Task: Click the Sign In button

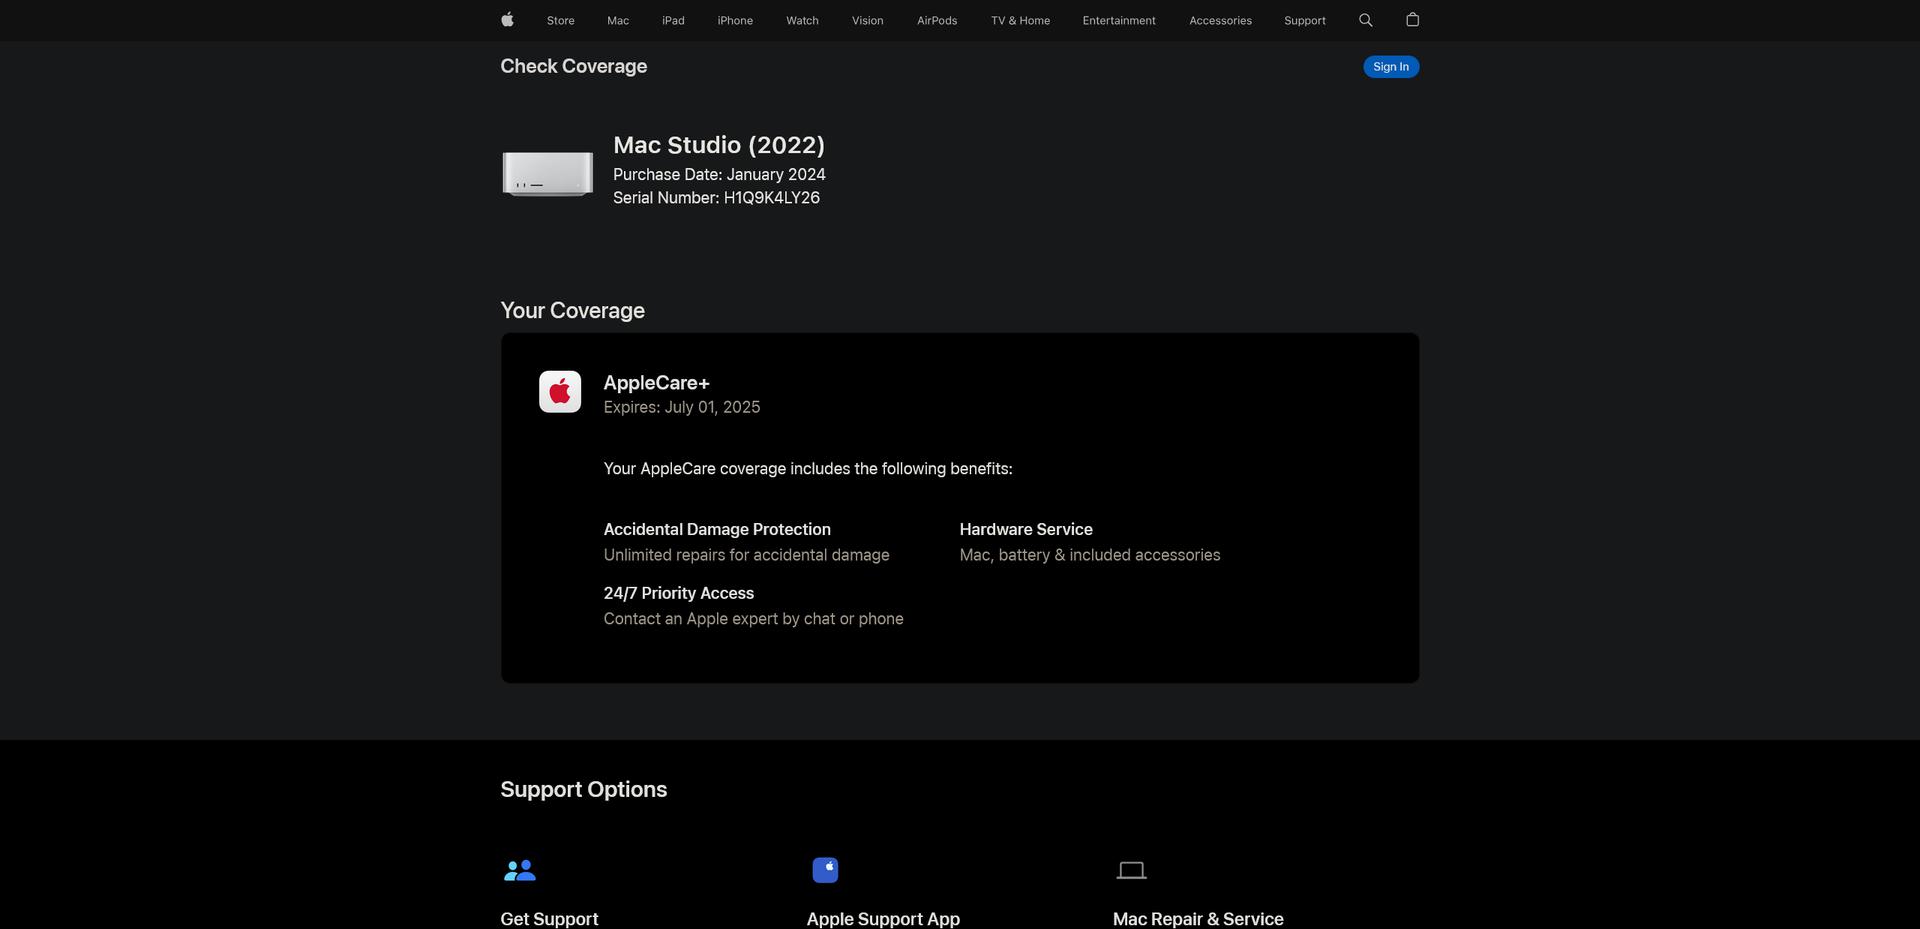Action: [1391, 67]
